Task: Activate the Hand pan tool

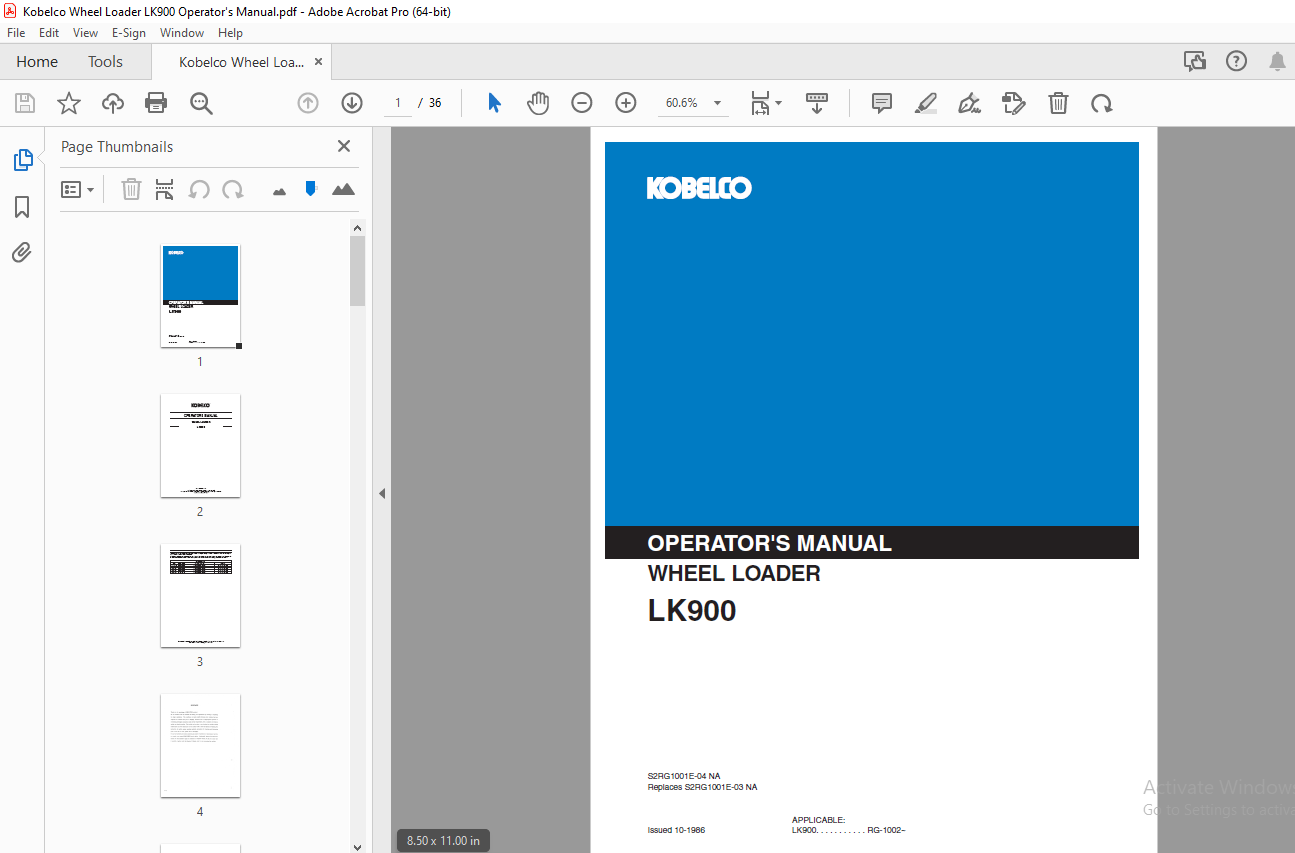Action: (x=538, y=103)
